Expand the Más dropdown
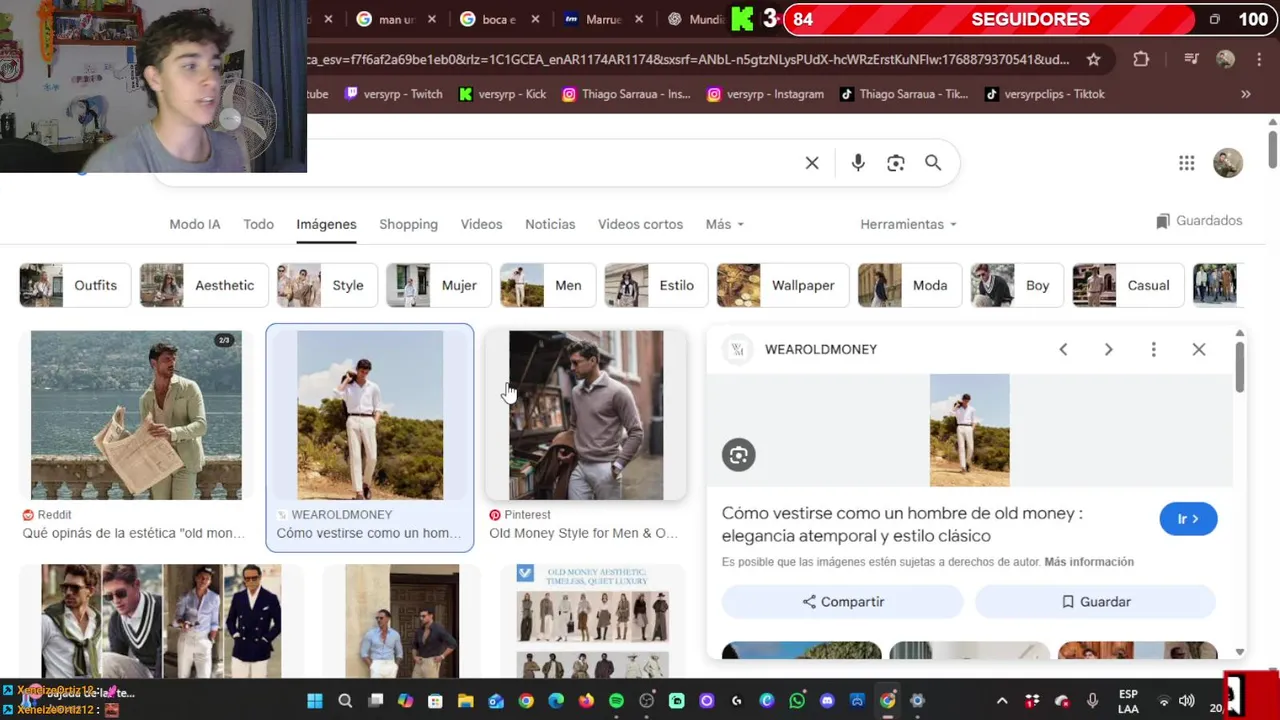Image resolution: width=1280 pixels, height=720 pixels. click(725, 224)
